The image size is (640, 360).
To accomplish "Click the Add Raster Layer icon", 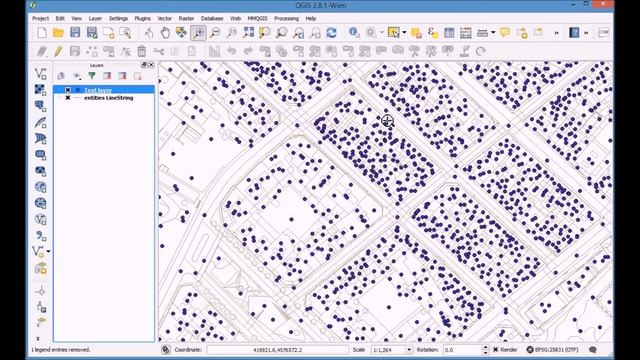I will [x=40, y=90].
